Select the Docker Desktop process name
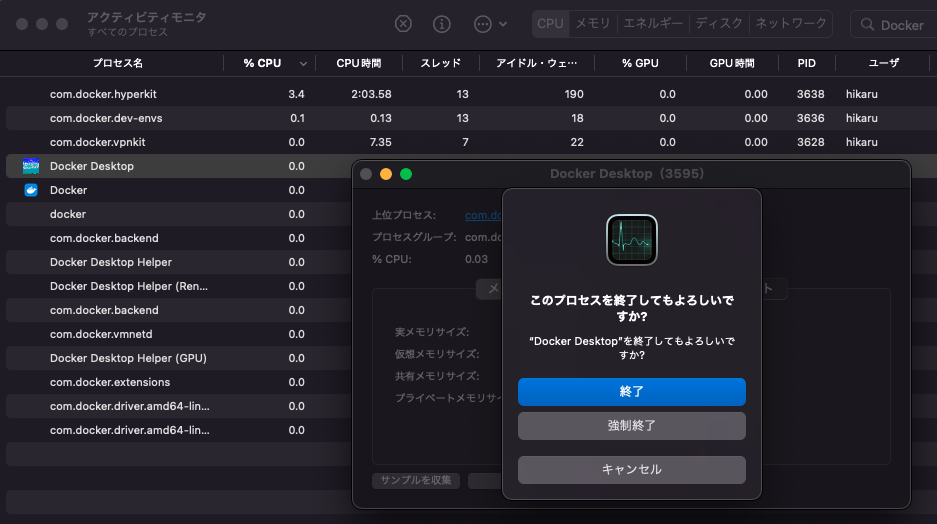The width and height of the screenshot is (937, 524). pos(92,166)
